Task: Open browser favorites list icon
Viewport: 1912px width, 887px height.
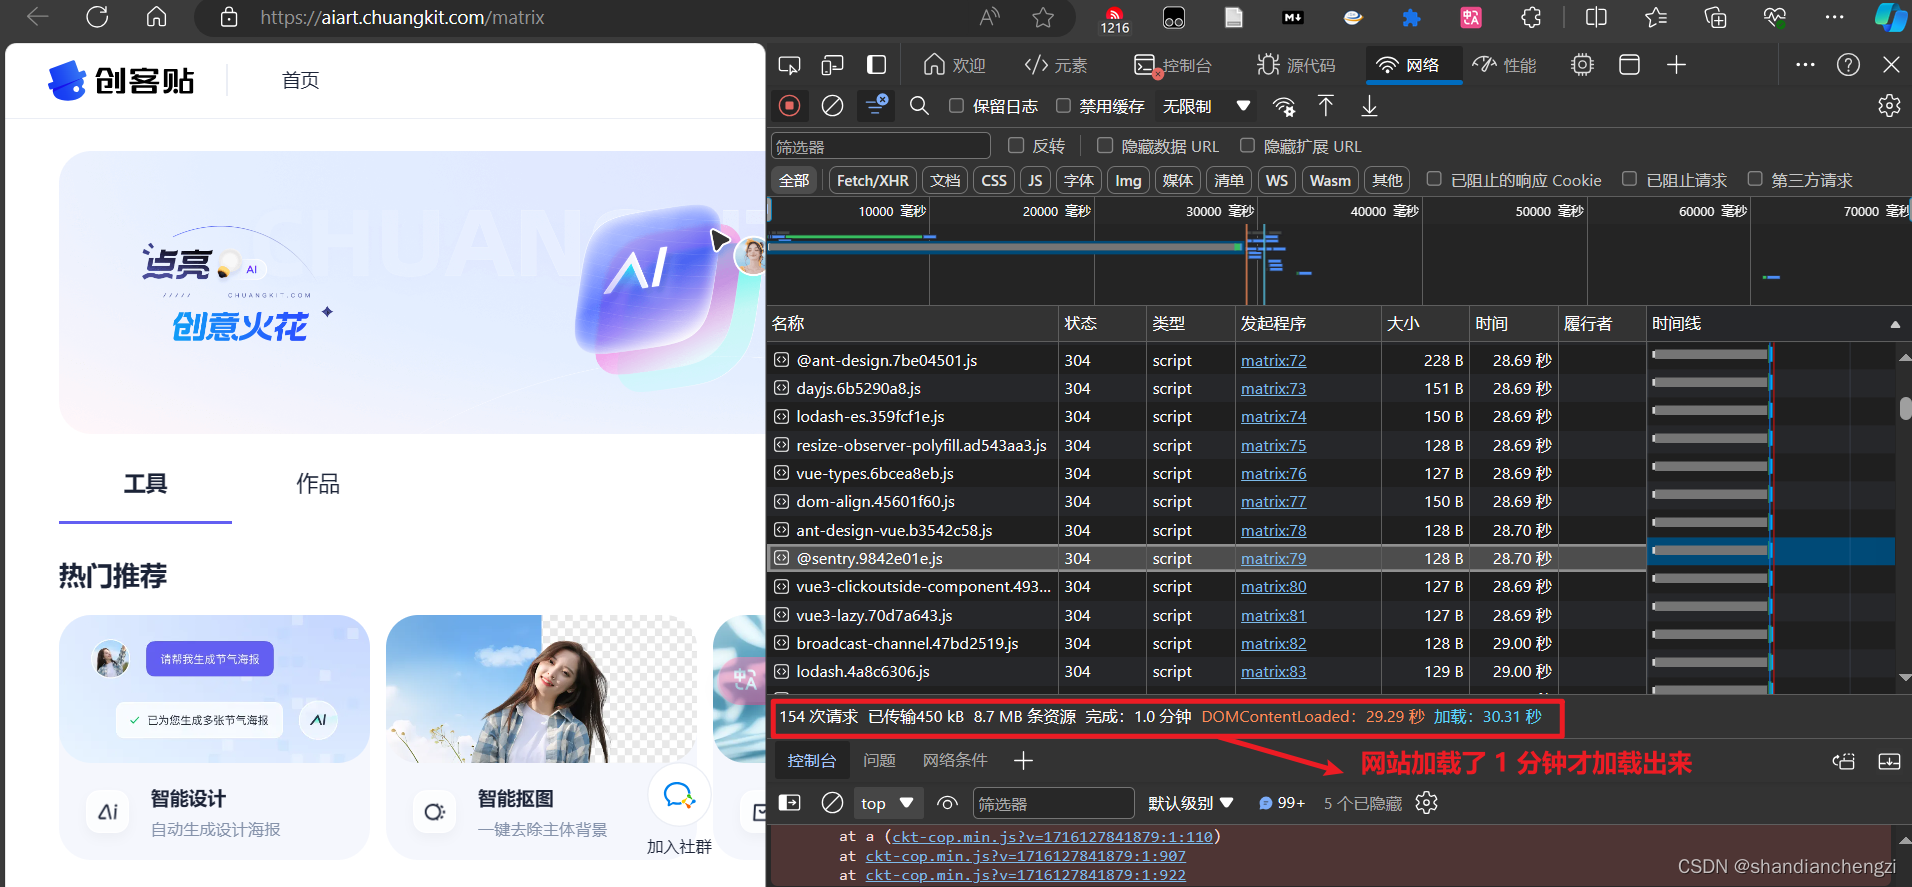Action: (x=1656, y=17)
